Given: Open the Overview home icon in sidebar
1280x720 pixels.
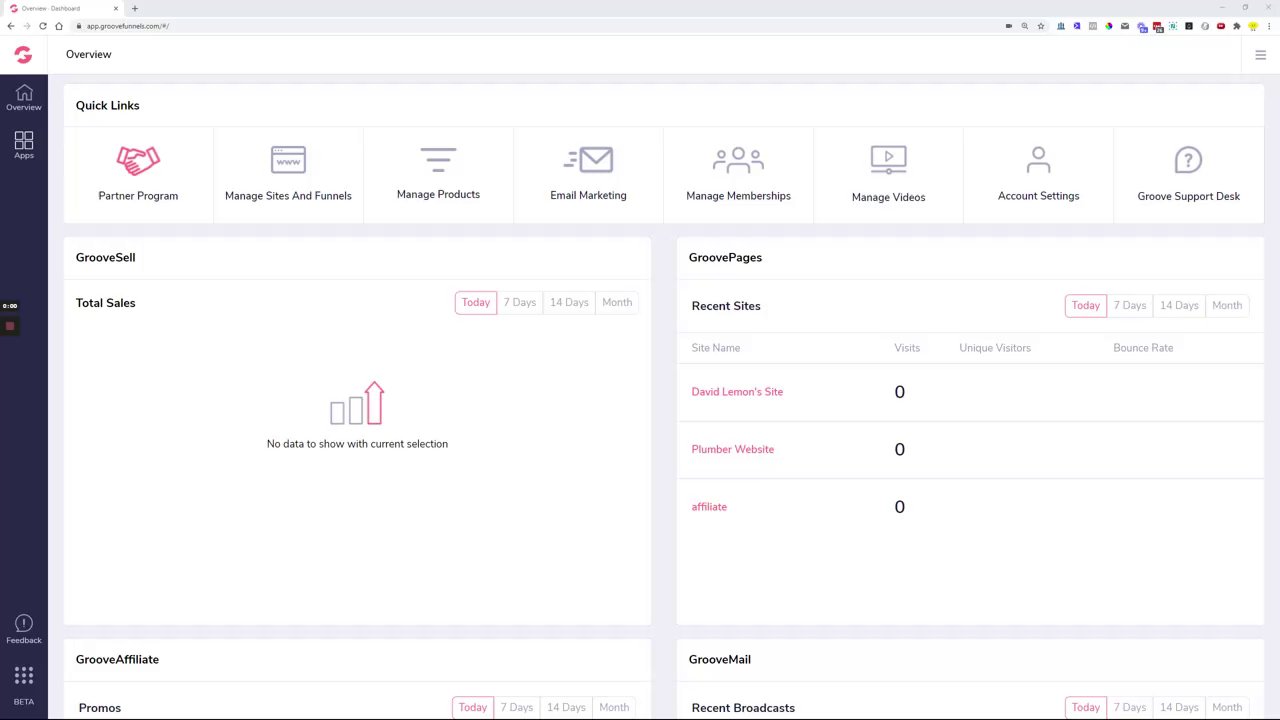Looking at the screenshot, I should [24, 93].
